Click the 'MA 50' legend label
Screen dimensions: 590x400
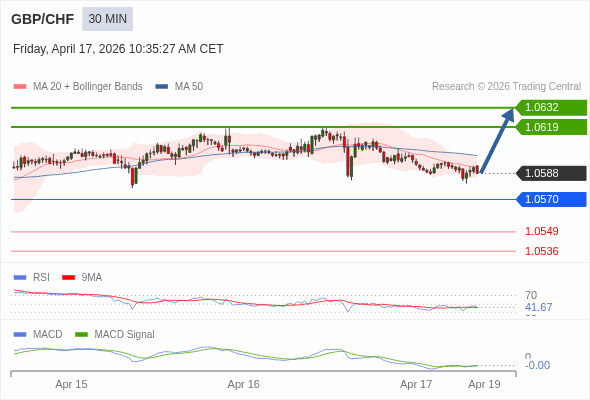pos(189,87)
